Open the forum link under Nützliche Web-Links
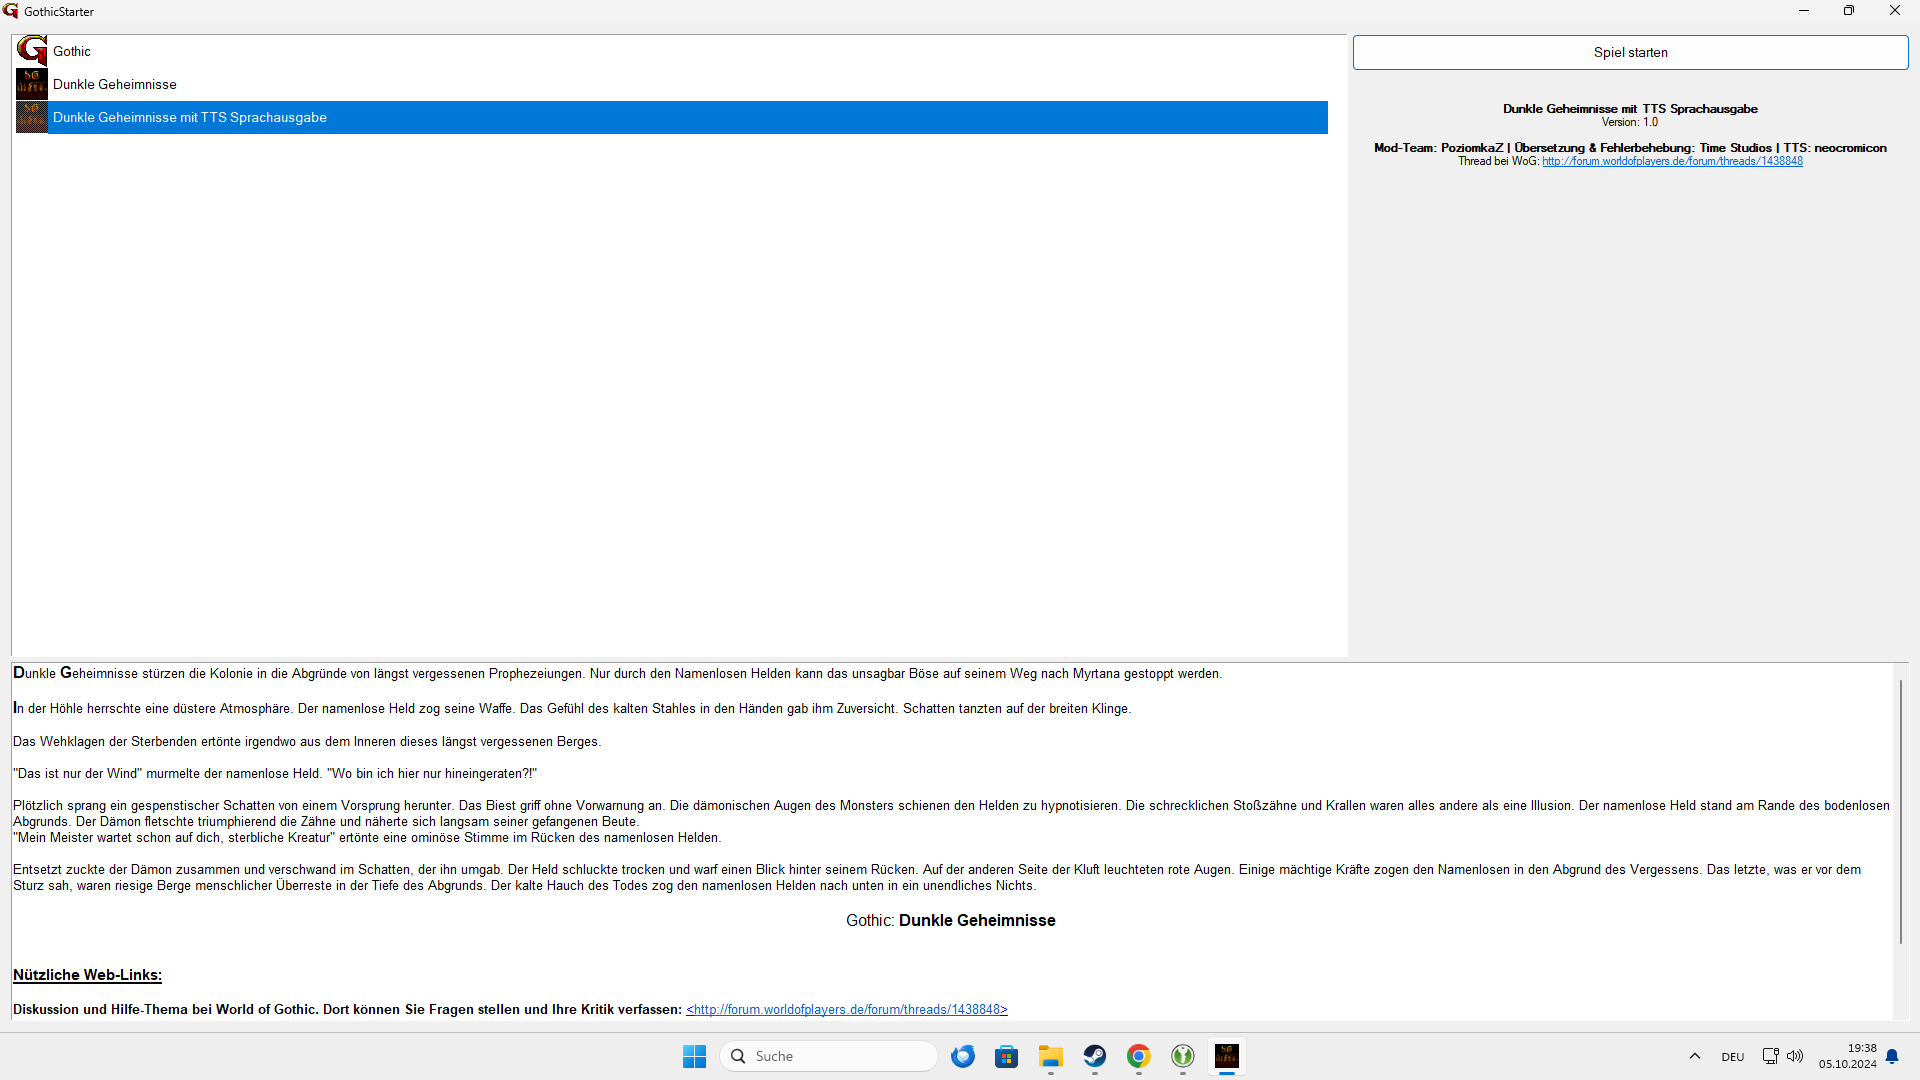Screen dimensions: 1920x1080 click(x=846, y=1009)
